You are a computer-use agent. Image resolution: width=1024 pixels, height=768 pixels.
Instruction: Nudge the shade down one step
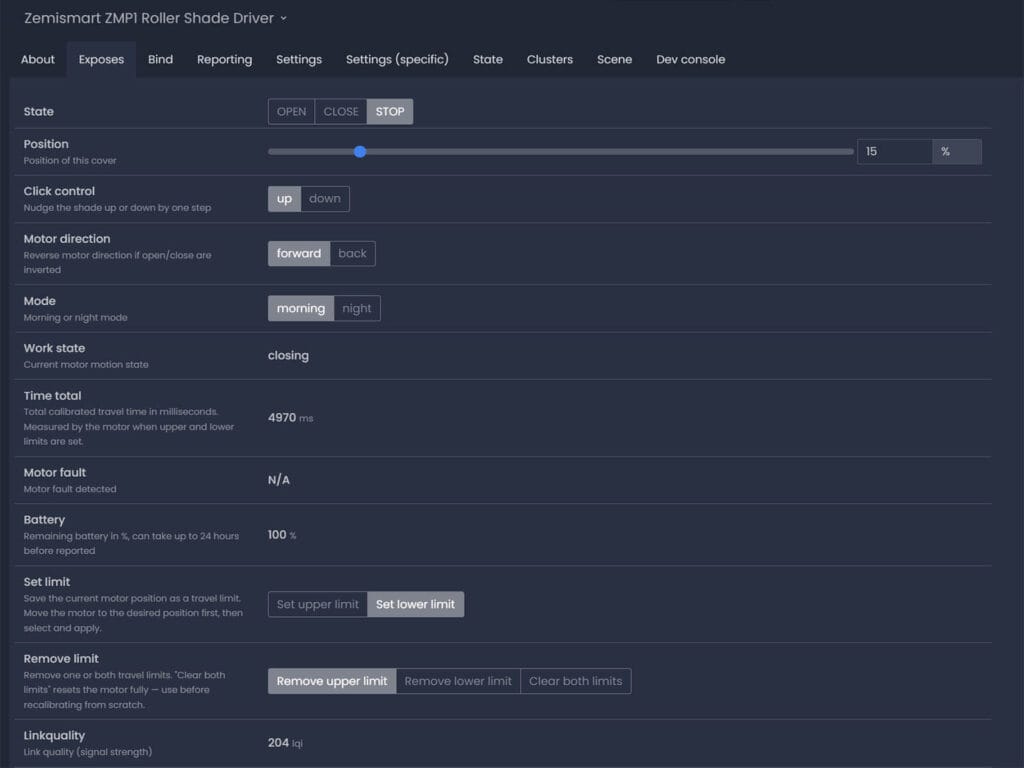click(324, 198)
